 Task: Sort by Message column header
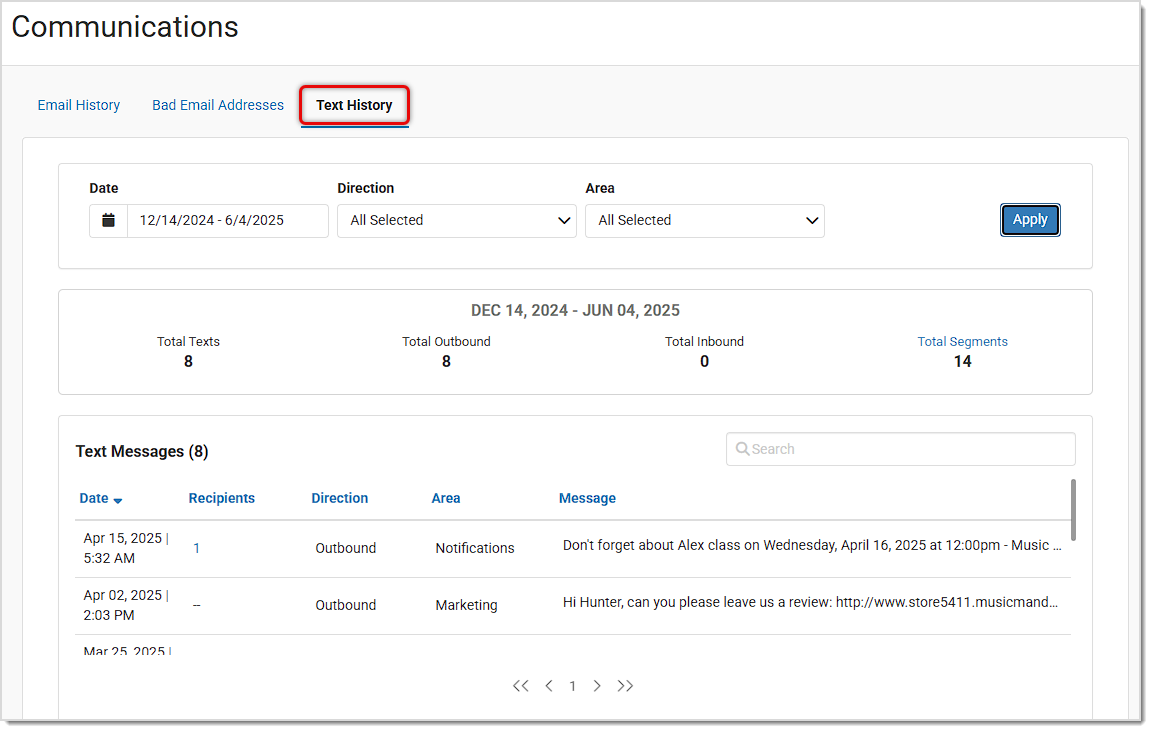tap(587, 498)
